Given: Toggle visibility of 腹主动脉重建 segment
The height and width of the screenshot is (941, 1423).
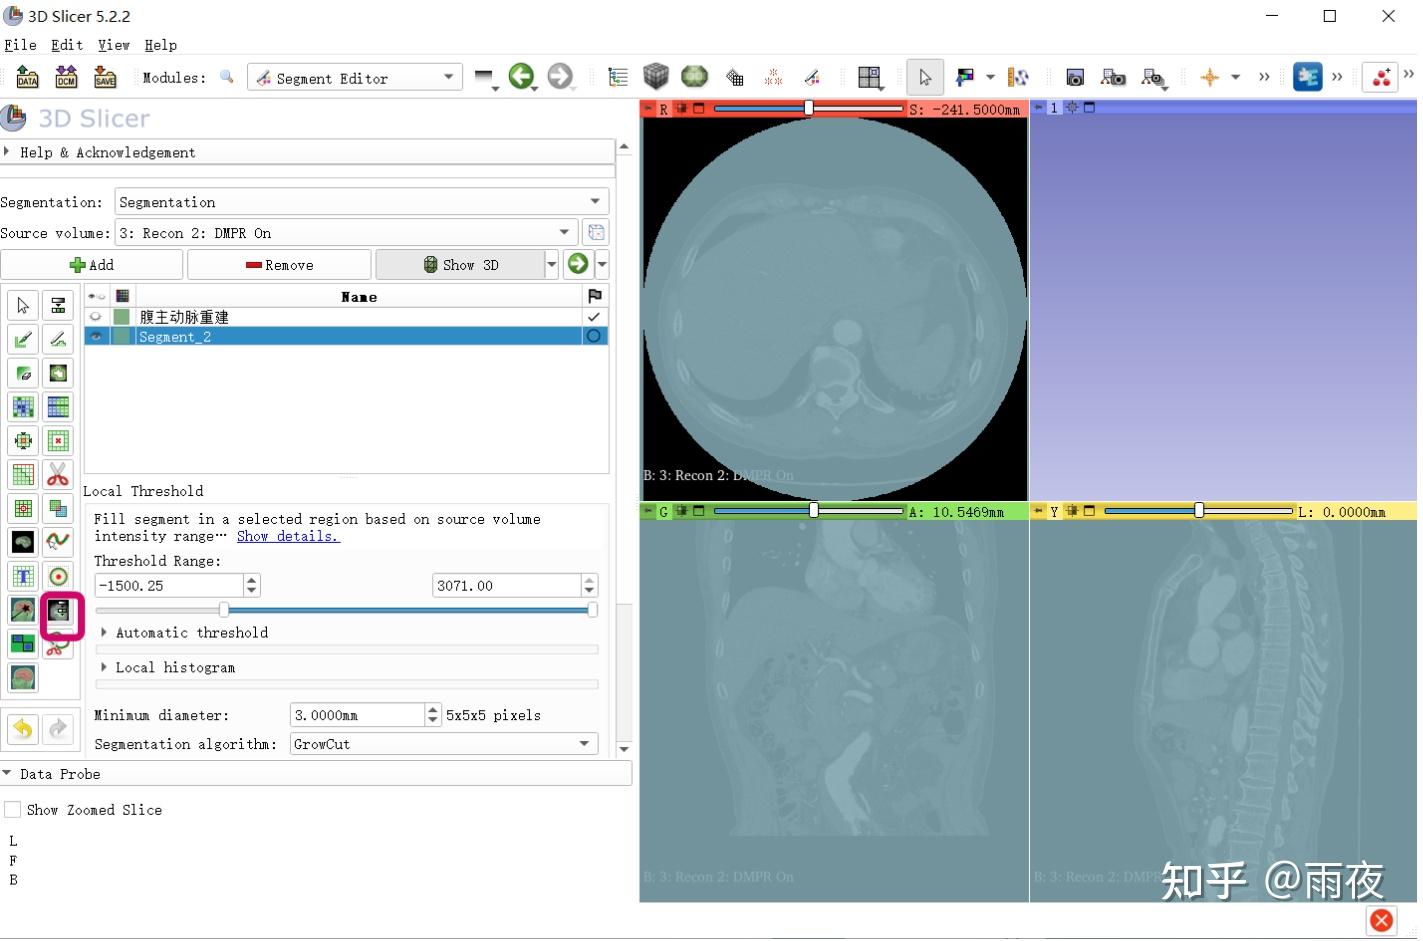Looking at the screenshot, I should tap(96, 317).
